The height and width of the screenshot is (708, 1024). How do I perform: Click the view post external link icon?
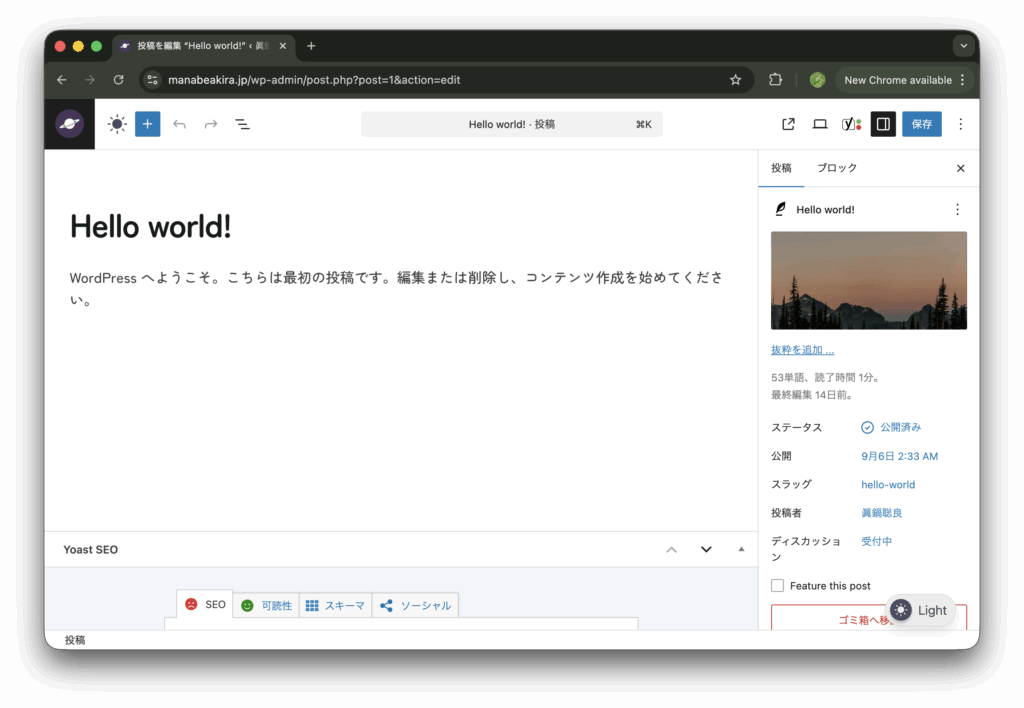click(x=788, y=124)
